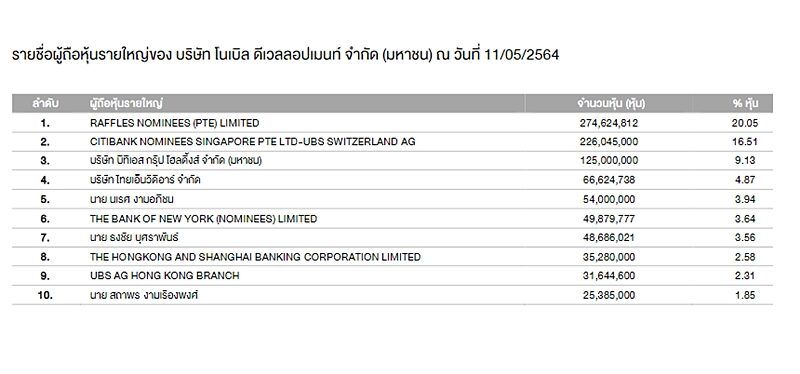Click shareholder นาย สถาพร งามเรืองพงศ์
Image resolution: width=800 pixels, height=374 pixels.
click(144, 295)
